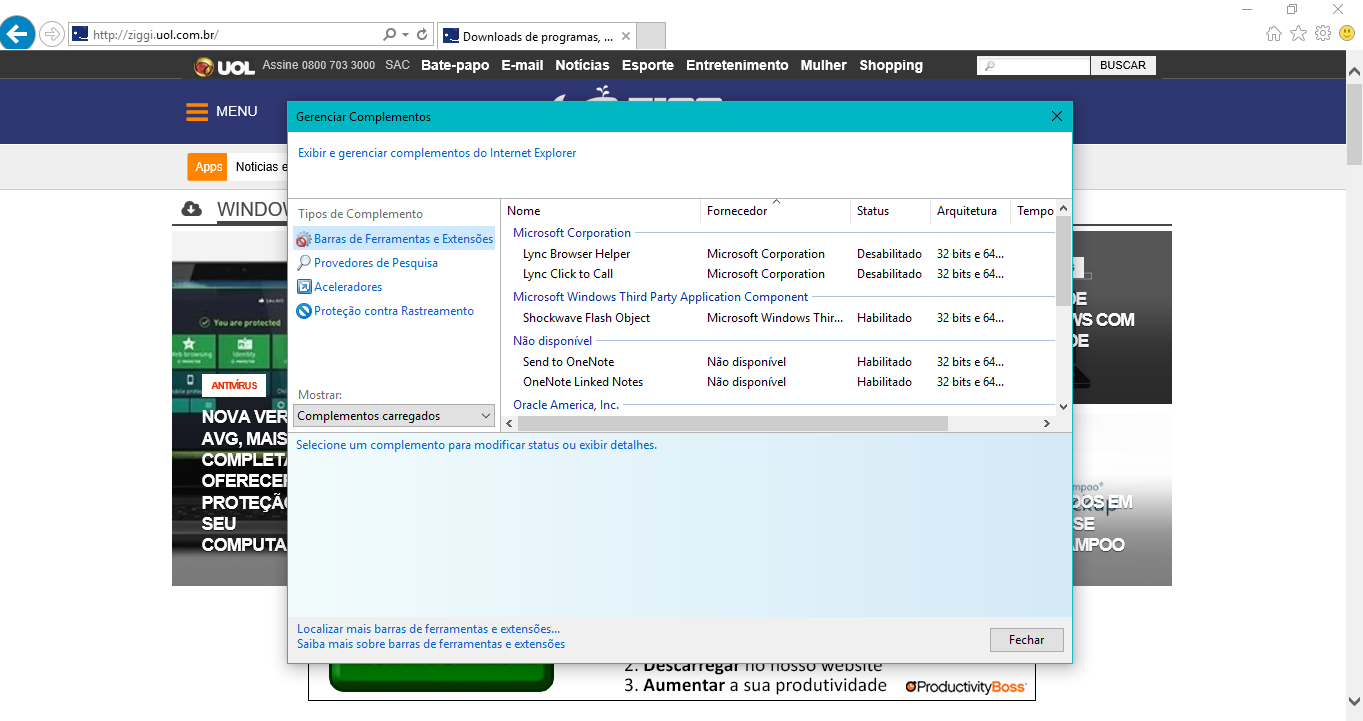The height and width of the screenshot is (721, 1363).
Task: Click the search magnifier in address bar
Action: (x=390, y=35)
